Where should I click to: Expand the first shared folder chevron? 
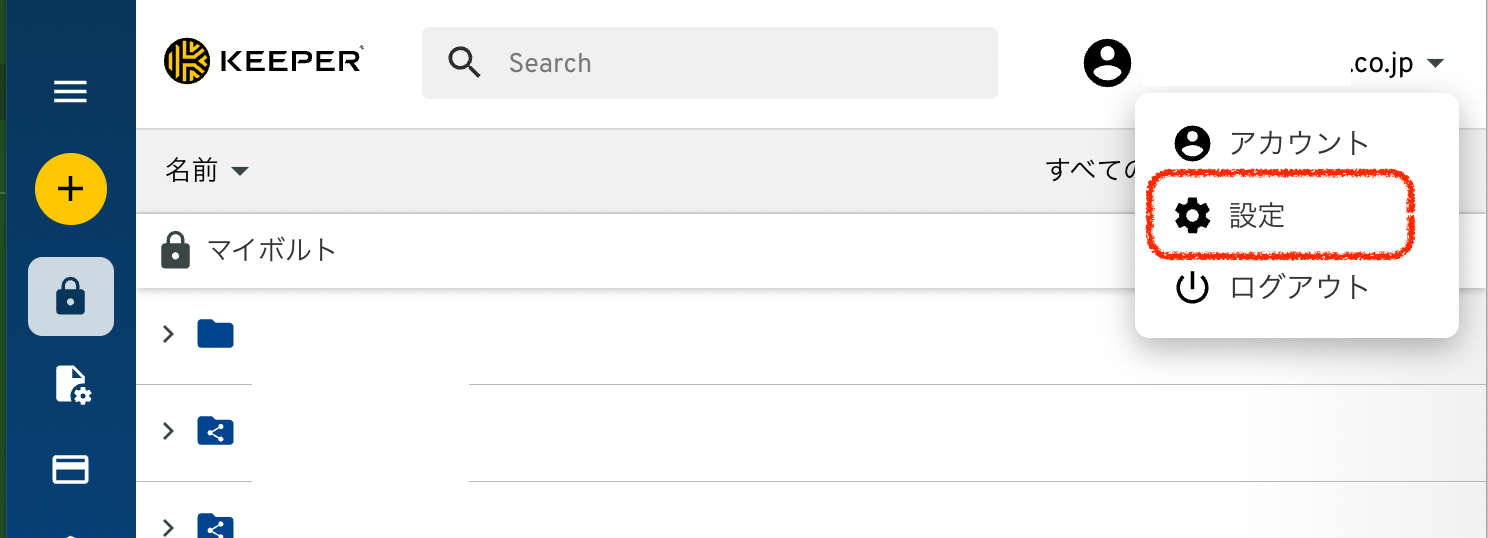tap(168, 431)
